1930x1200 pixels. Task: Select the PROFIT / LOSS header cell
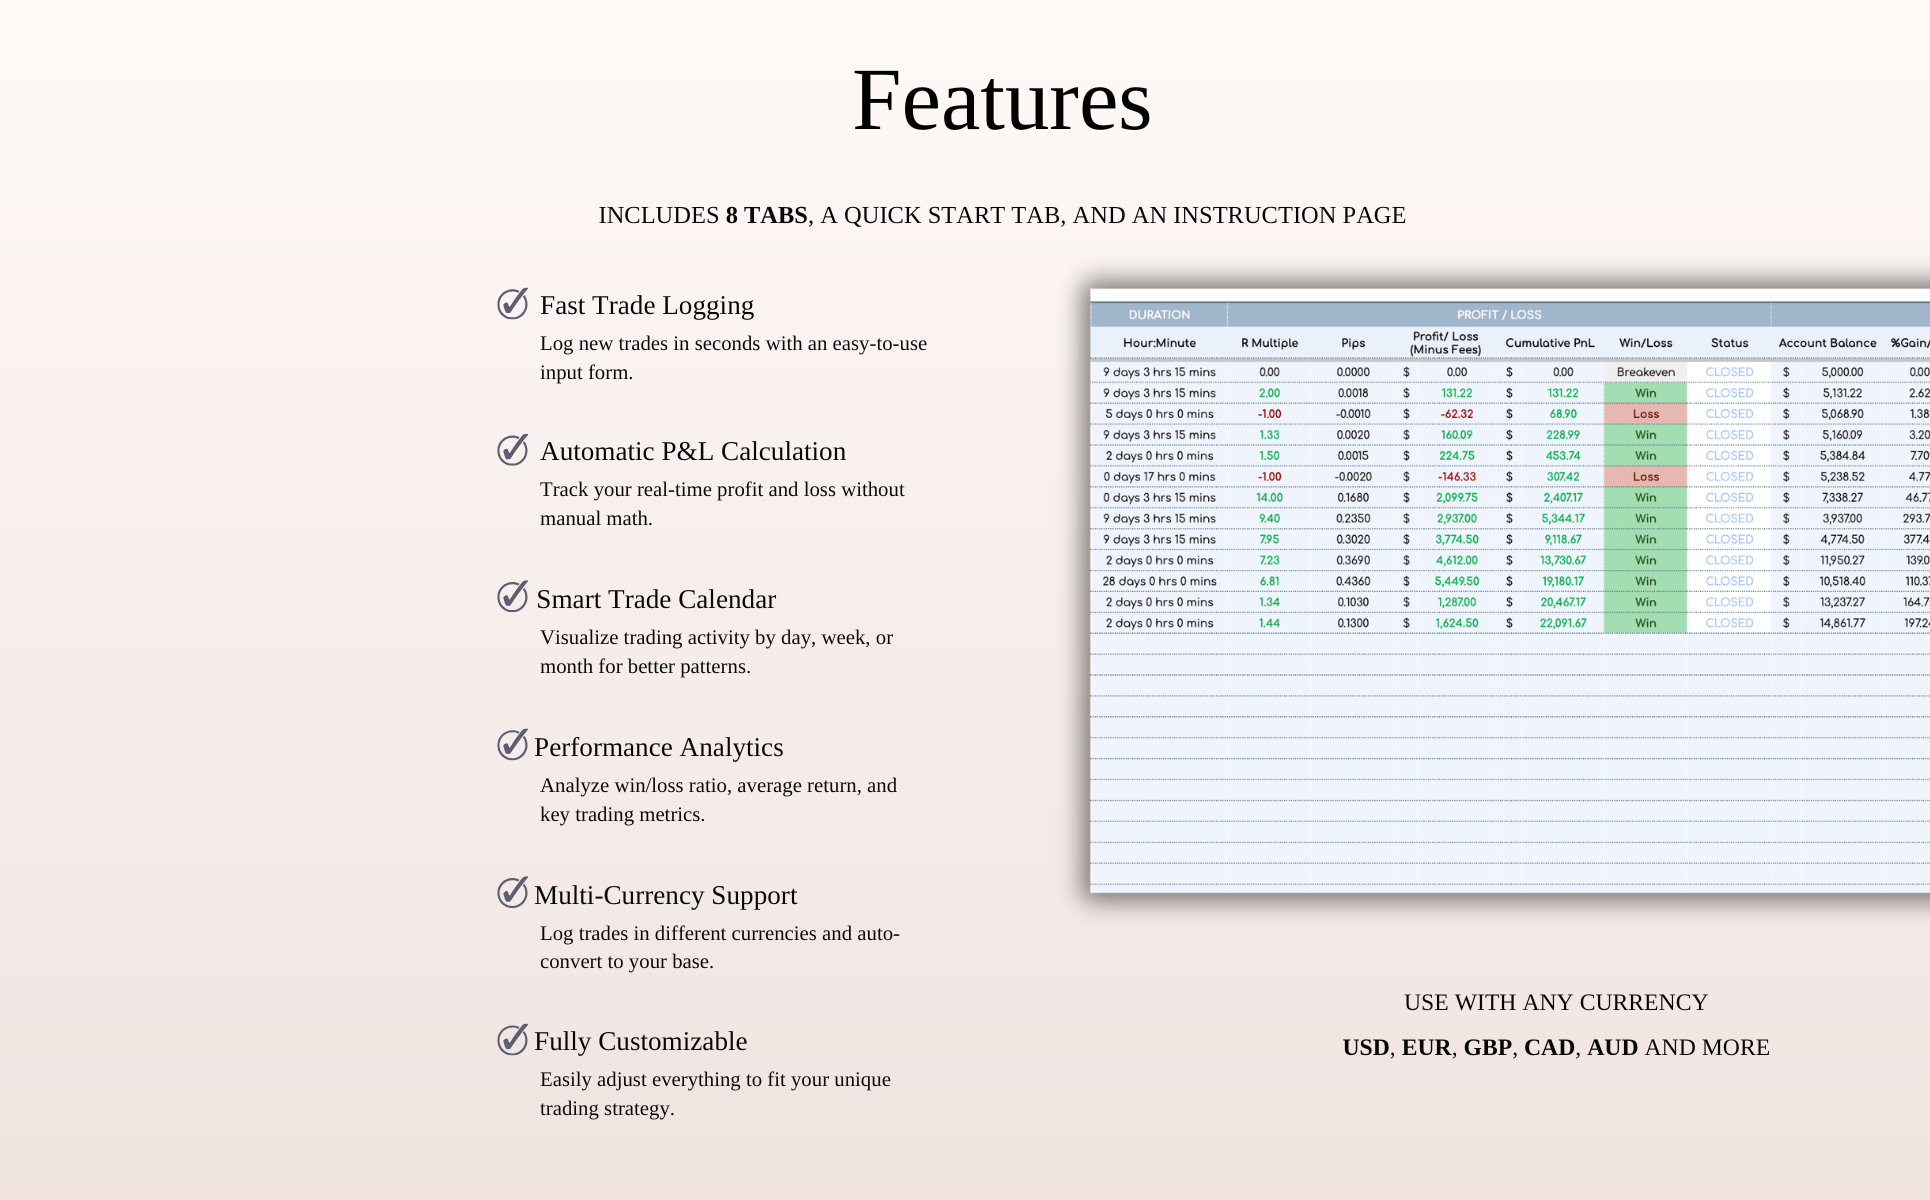pyautogui.click(x=1498, y=315)
